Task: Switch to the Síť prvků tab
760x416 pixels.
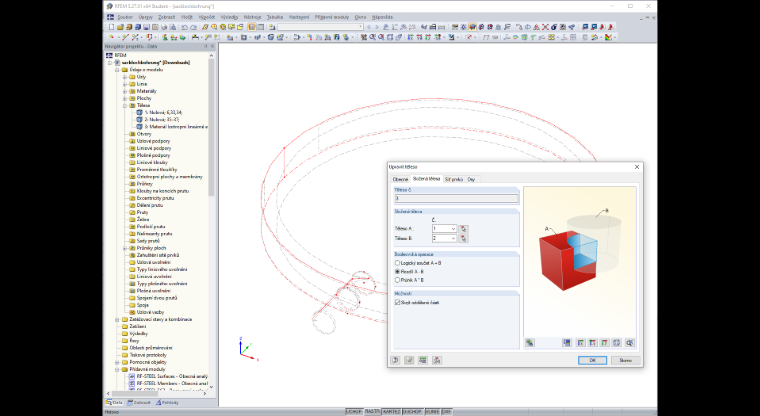Action: point(454,179)
